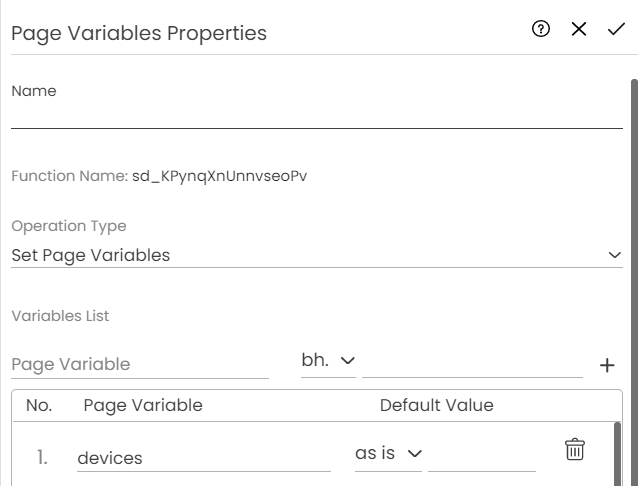Open the 'bh.' type dropdown
Viewport: 638px width, 486px height.
(x=328, y=360)
